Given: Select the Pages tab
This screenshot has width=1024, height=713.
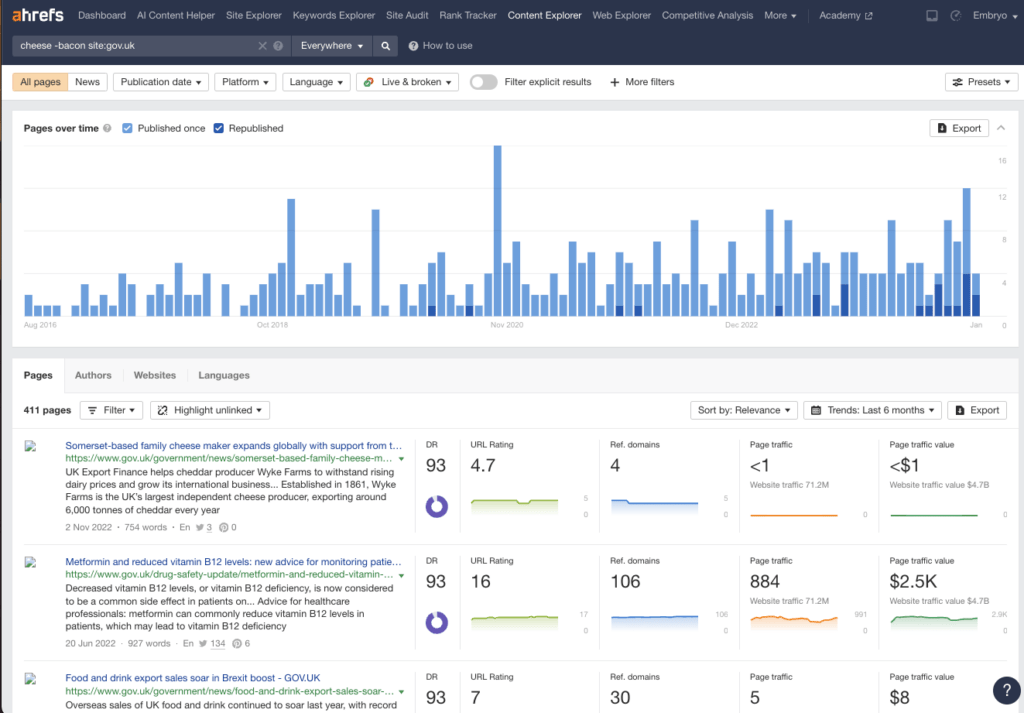Looking at the screenshot, I should pyautogui.click(x=38, y=375).
